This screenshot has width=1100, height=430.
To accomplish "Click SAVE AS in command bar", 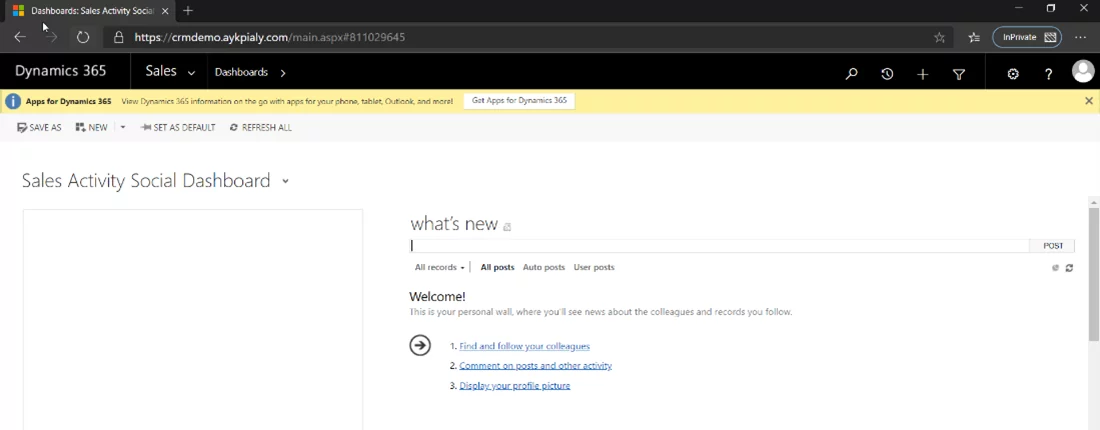I will coord(39,128).
